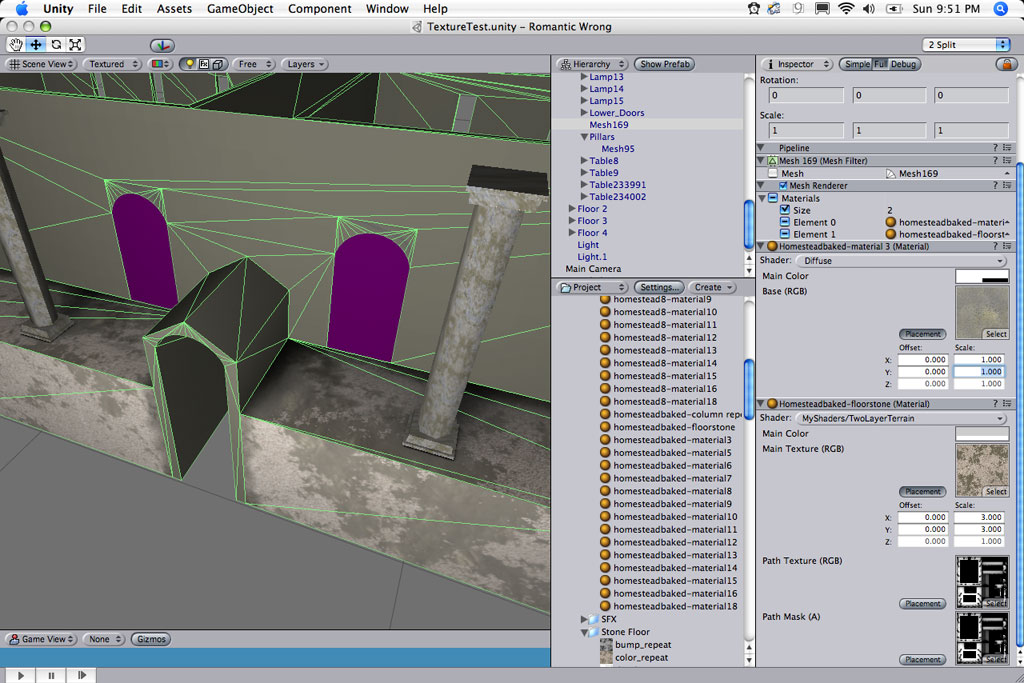
Task: Open Project panel Settings
Action: point(659,287)
